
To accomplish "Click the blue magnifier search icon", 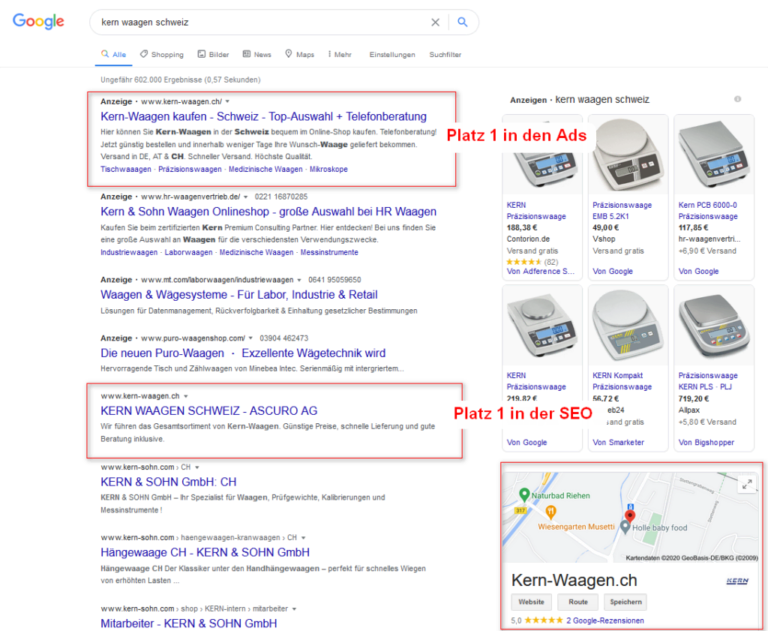I will coord(462,22).
